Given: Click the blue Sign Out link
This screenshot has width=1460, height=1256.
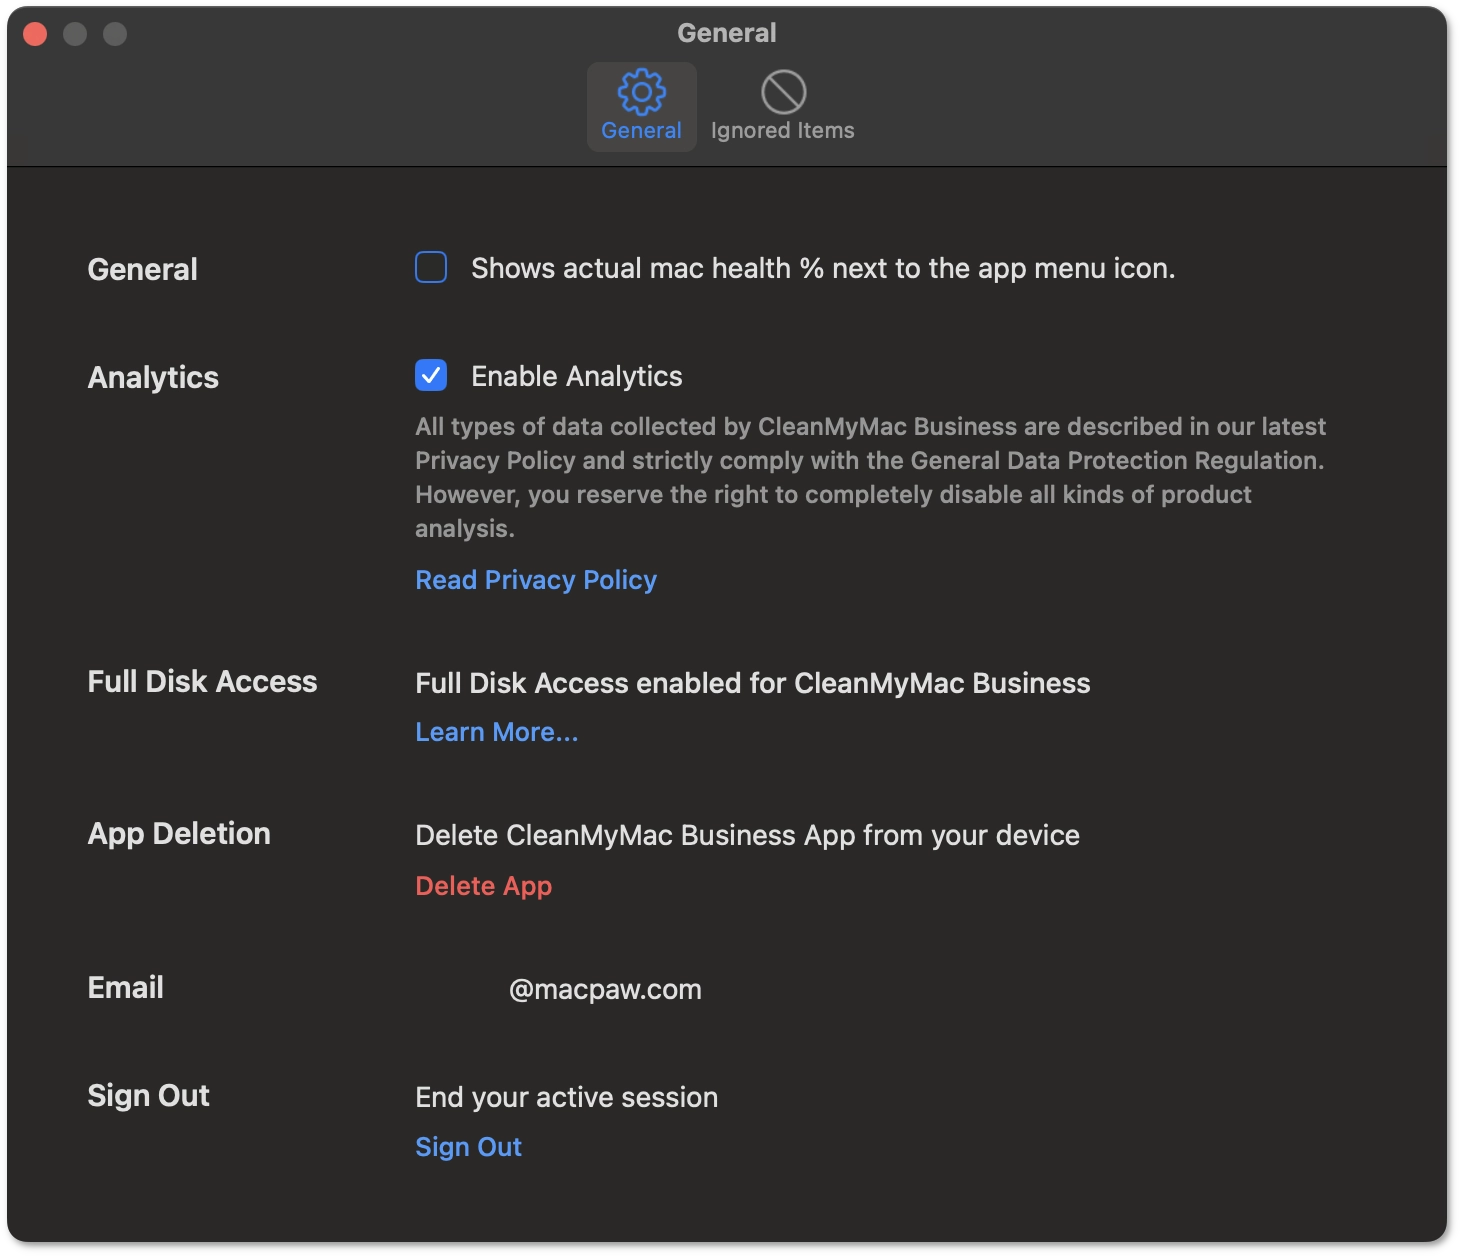Looking at the screenshot, I should (469, 1147).
